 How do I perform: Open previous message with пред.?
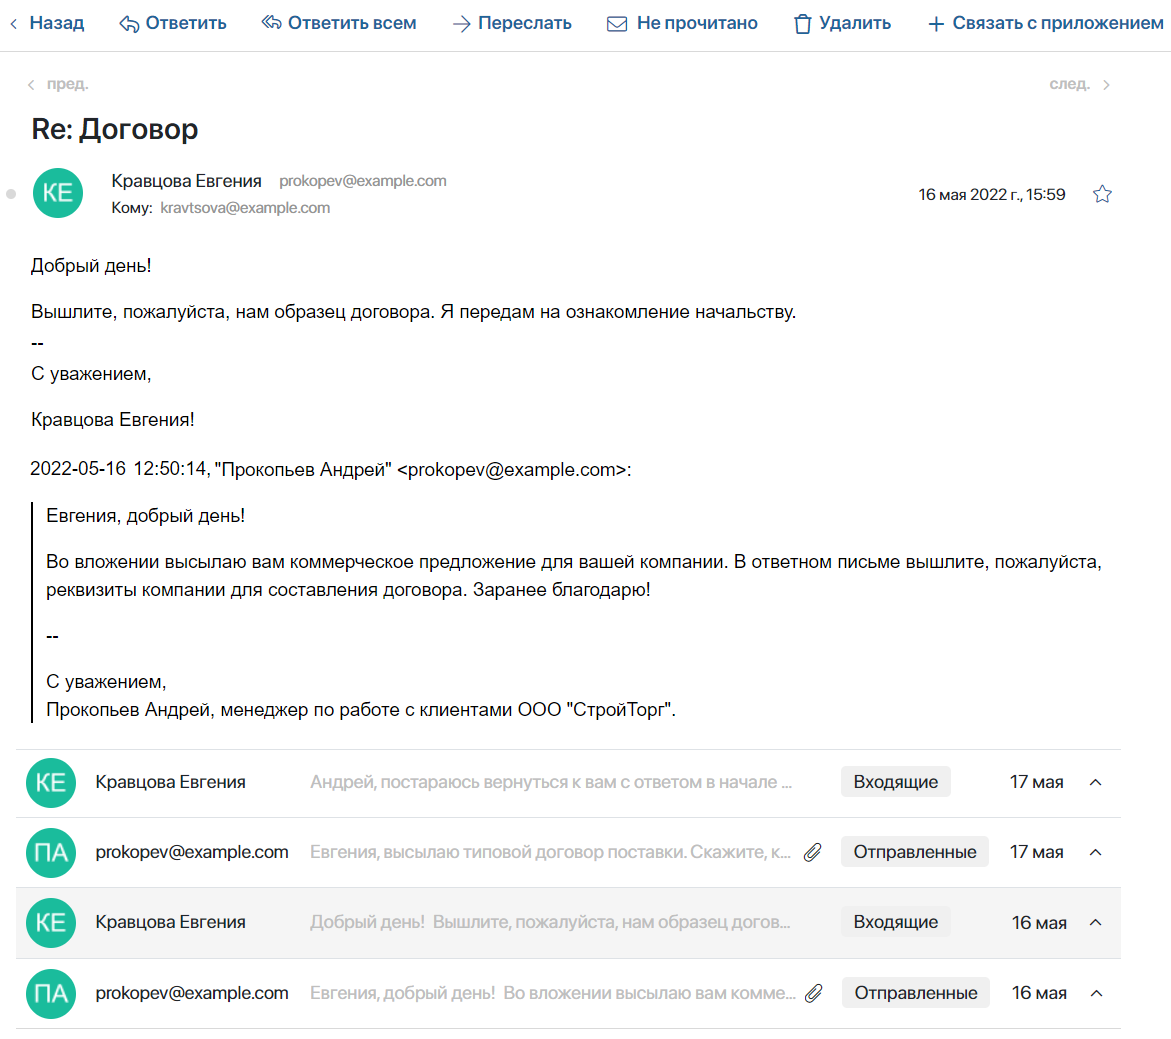pos(58,84)
